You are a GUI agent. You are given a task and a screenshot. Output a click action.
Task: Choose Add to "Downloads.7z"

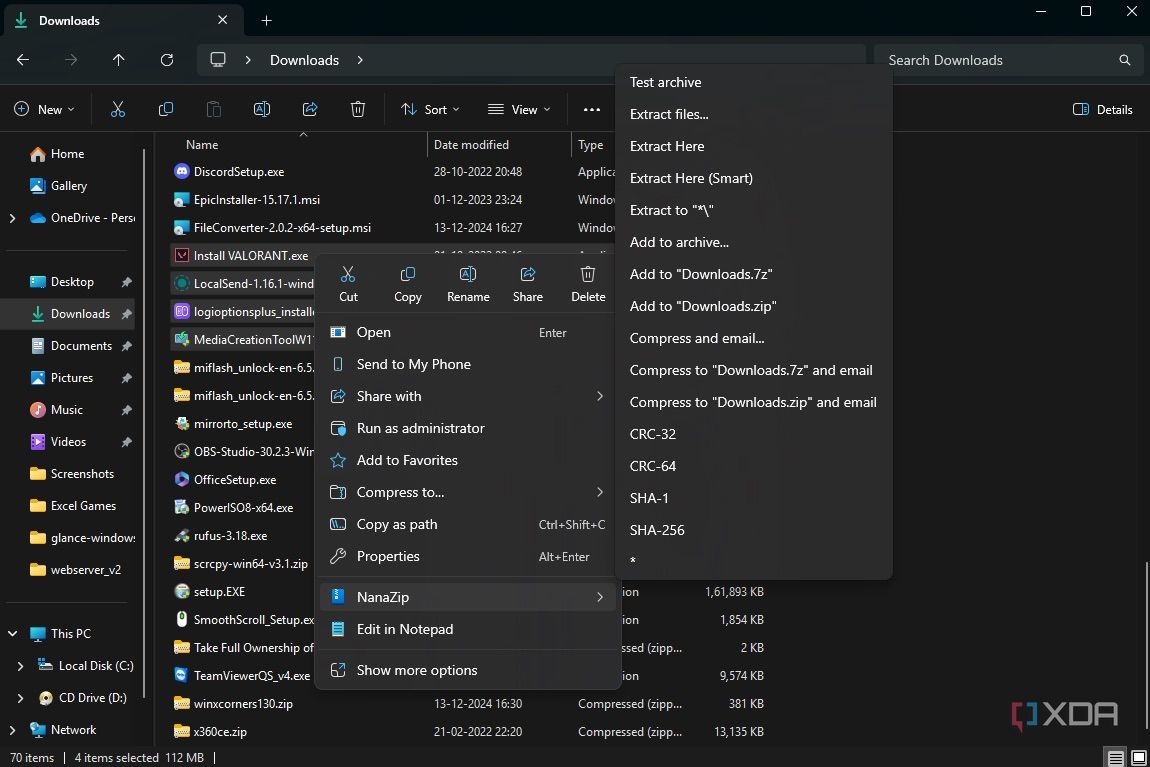pyautogui.click(x=753, y=274)
